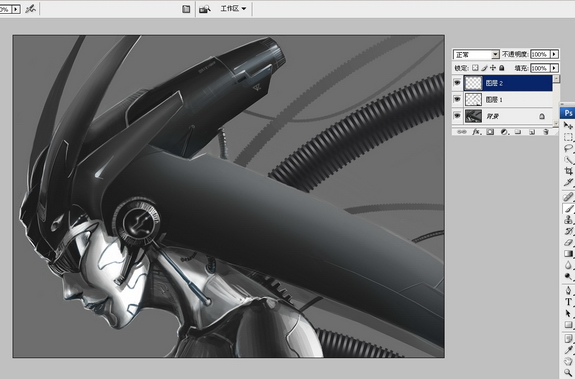The height and width of the screenshot is (379, 575).
Task: Create a new layer
Action: click(532, 132)
